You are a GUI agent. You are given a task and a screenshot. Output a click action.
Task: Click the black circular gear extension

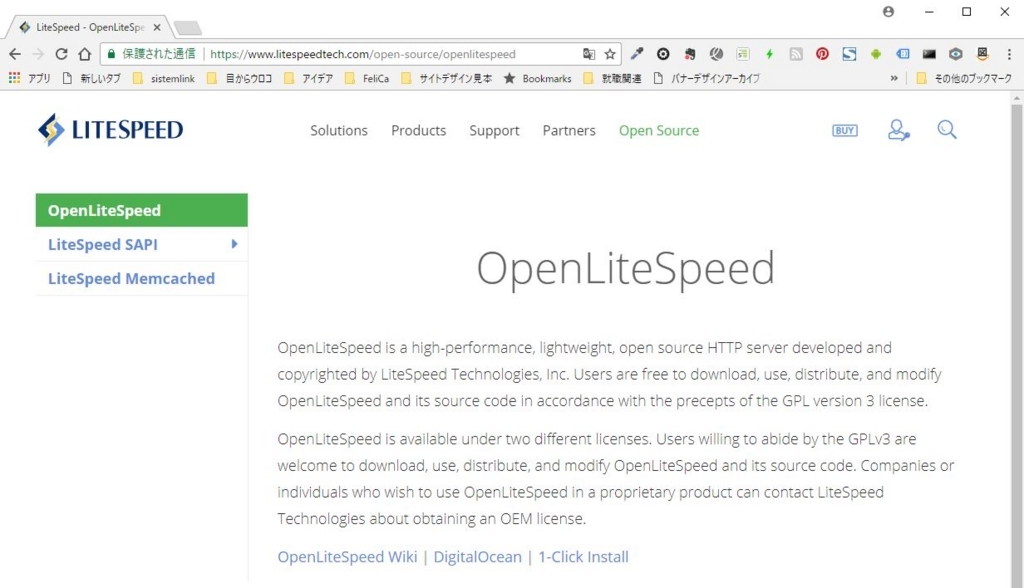point(663,54)
